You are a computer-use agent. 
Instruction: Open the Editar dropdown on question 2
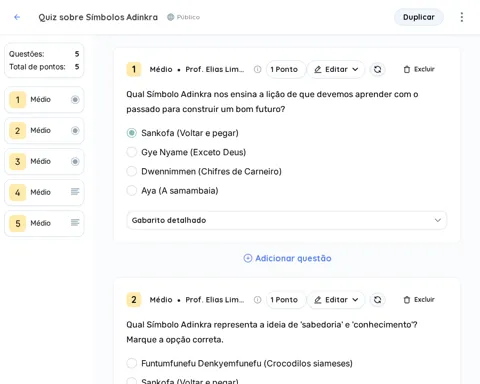click(336, 300)
